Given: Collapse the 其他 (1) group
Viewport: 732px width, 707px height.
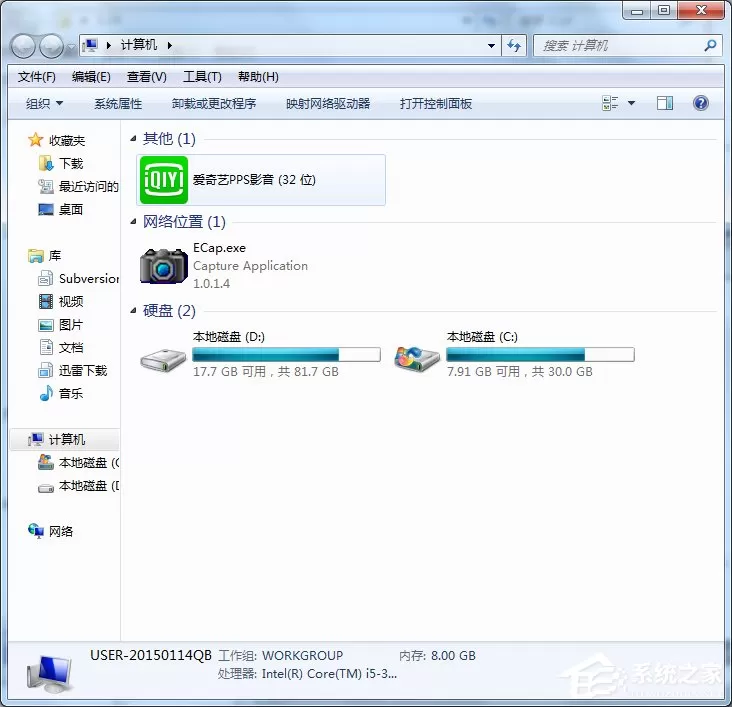Looking at the screenshot, I should (133, 139).
